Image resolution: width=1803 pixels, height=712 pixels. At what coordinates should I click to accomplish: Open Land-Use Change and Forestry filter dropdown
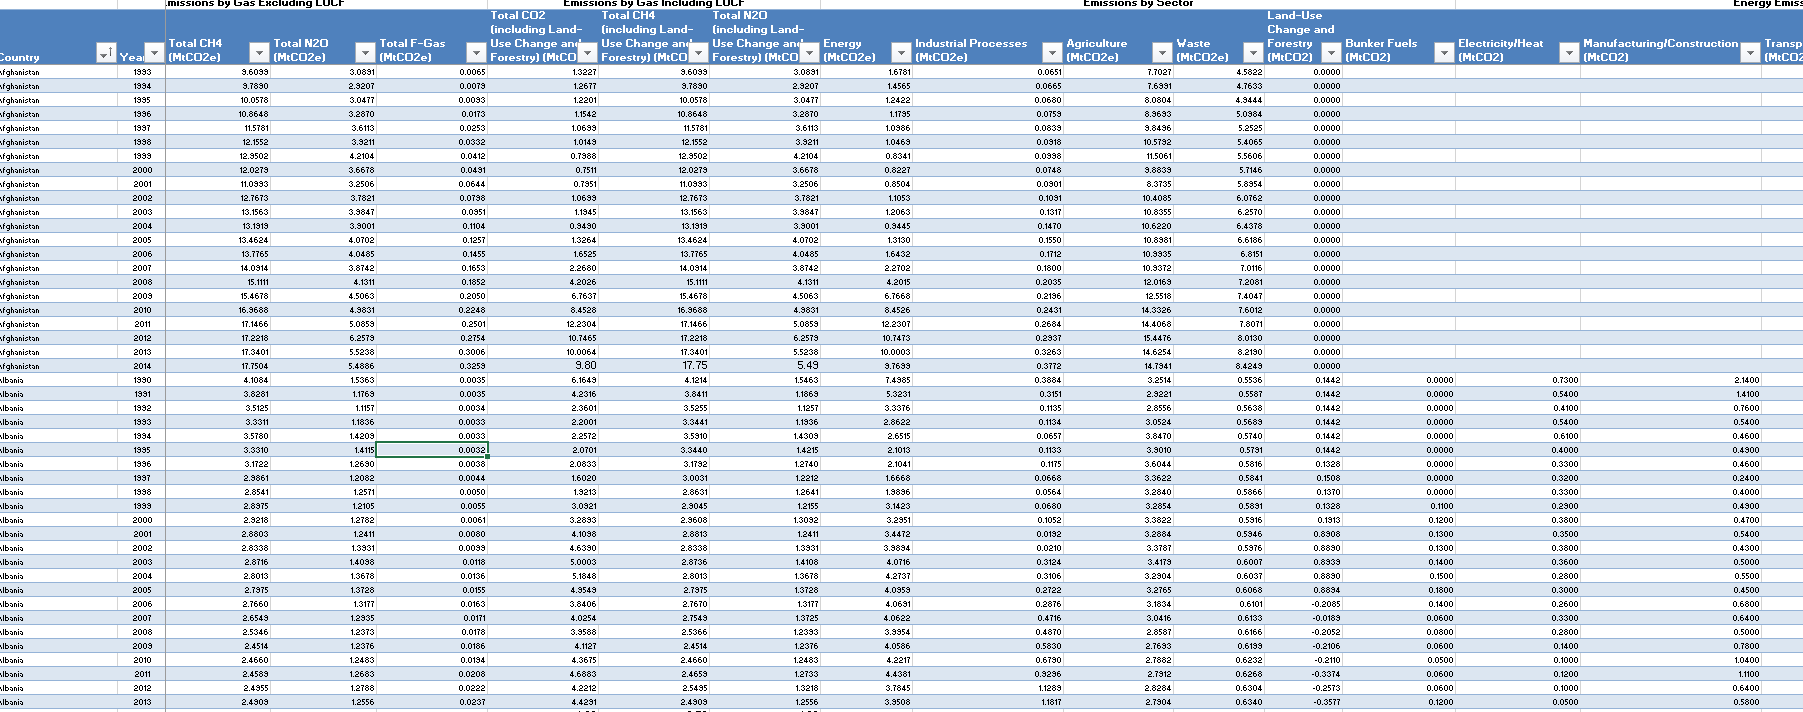click(1331, 53)
